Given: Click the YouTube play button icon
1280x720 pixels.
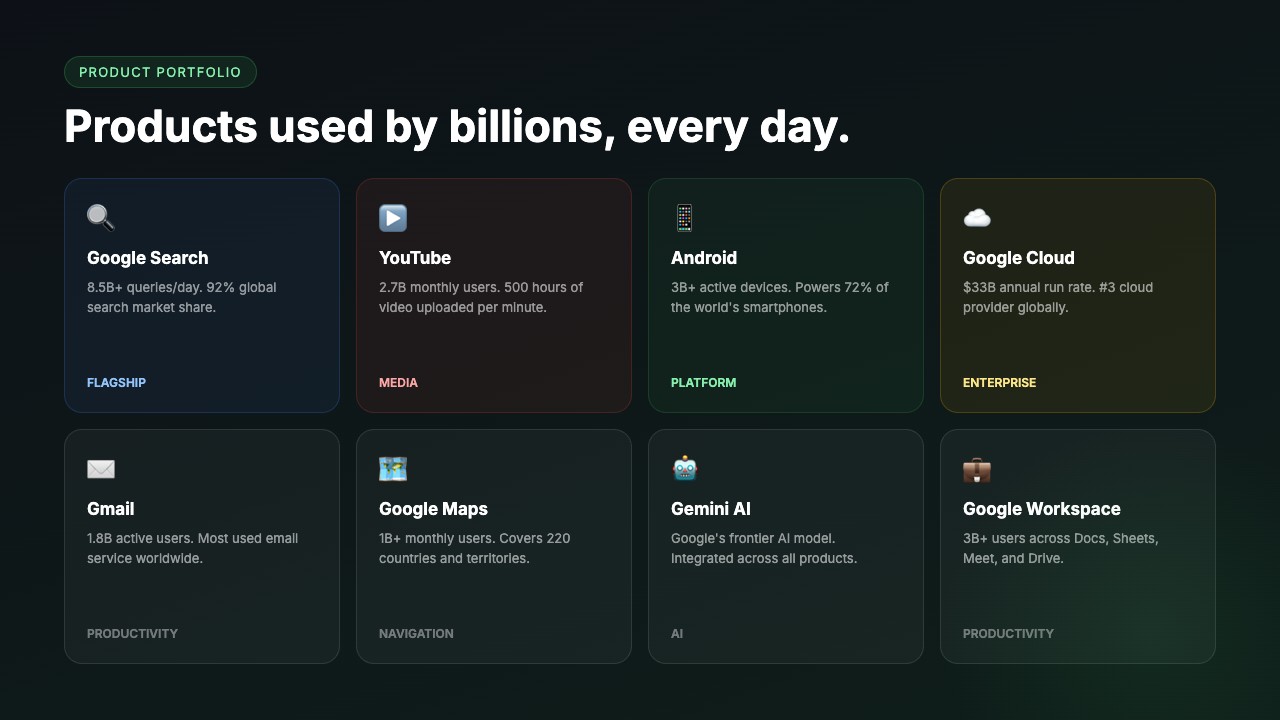Looking at the screenshot, I should (393, 218).
